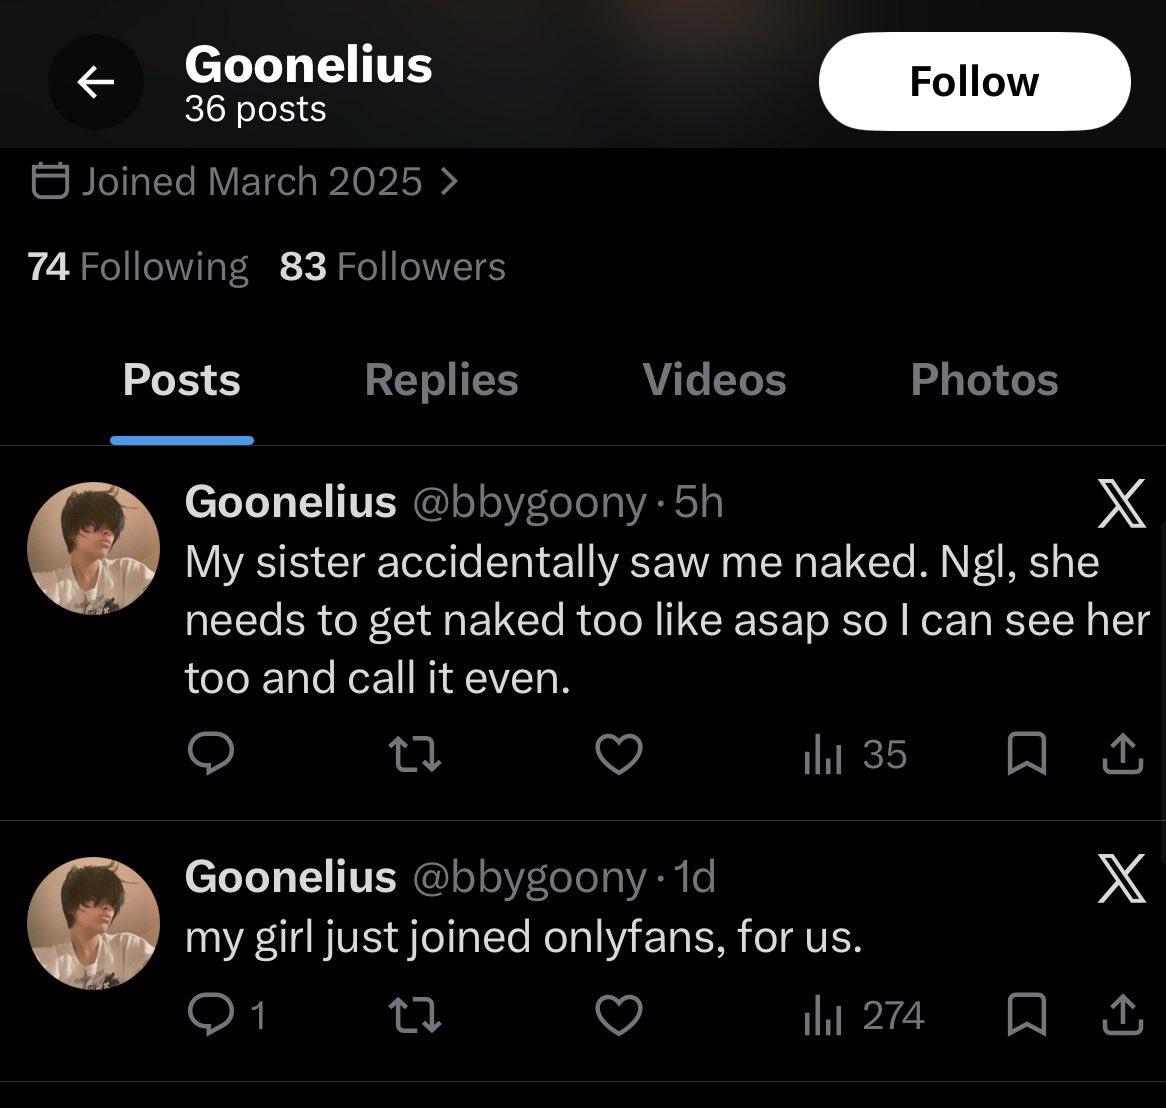Screen dimensions: 1166x1108
Task: Open Grok X icon on 5h post
Action: (1121, 503)
